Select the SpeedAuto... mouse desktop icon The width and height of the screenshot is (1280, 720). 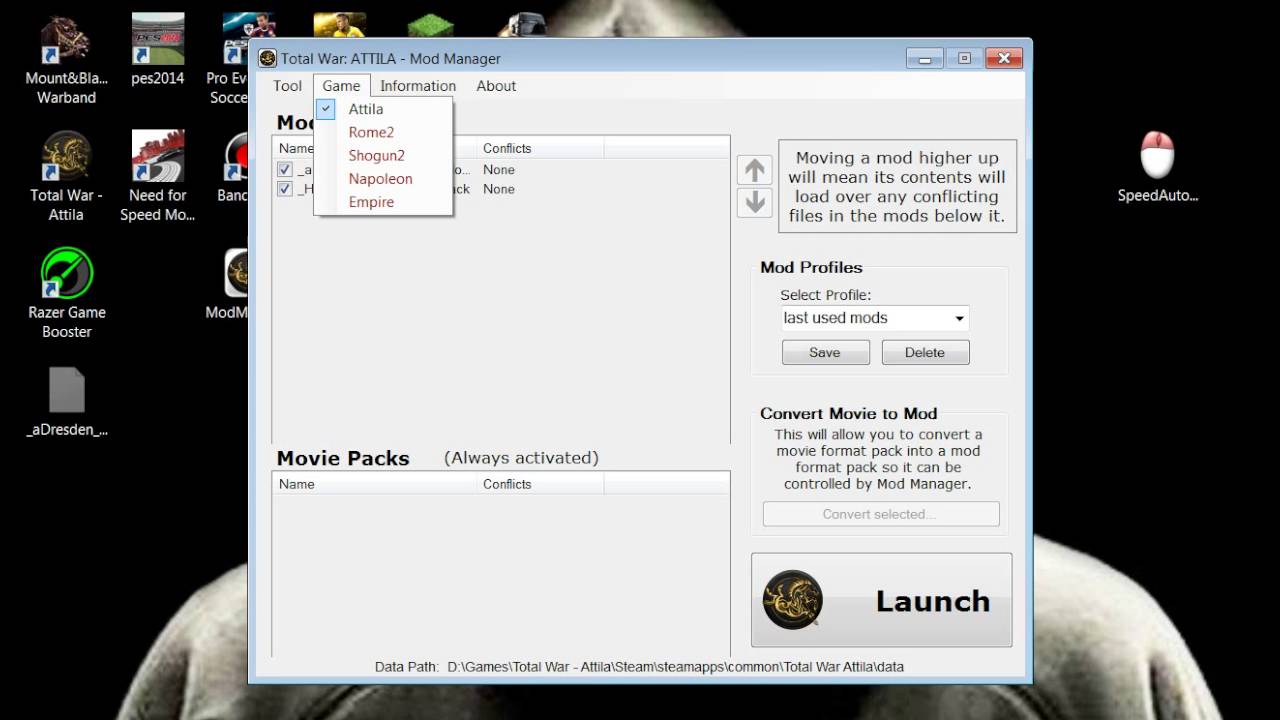click(x=1157, y=167)
